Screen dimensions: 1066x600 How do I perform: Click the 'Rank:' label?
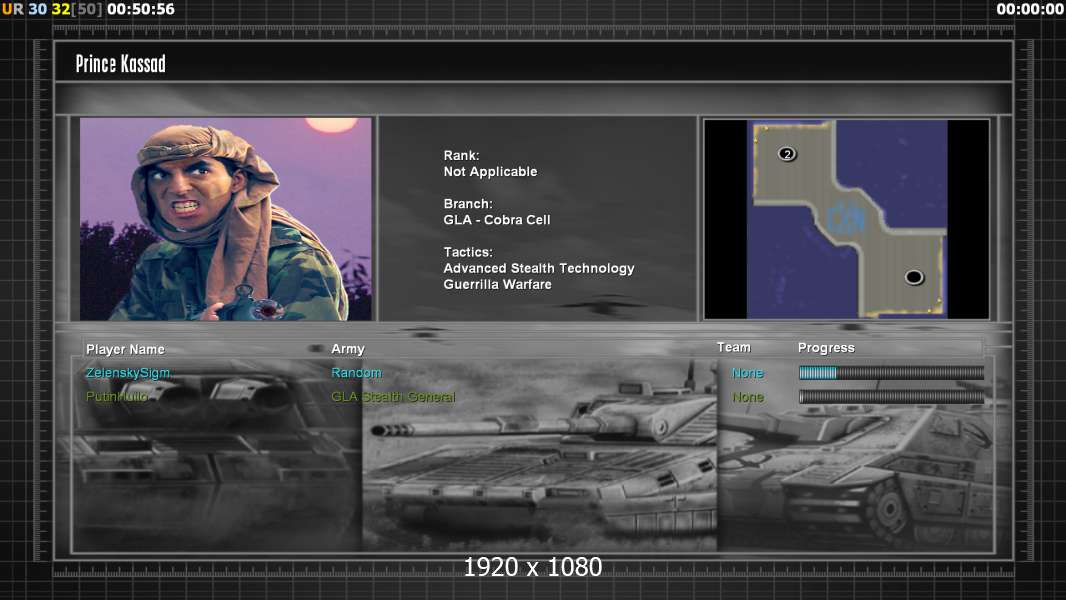pos(462,156)
